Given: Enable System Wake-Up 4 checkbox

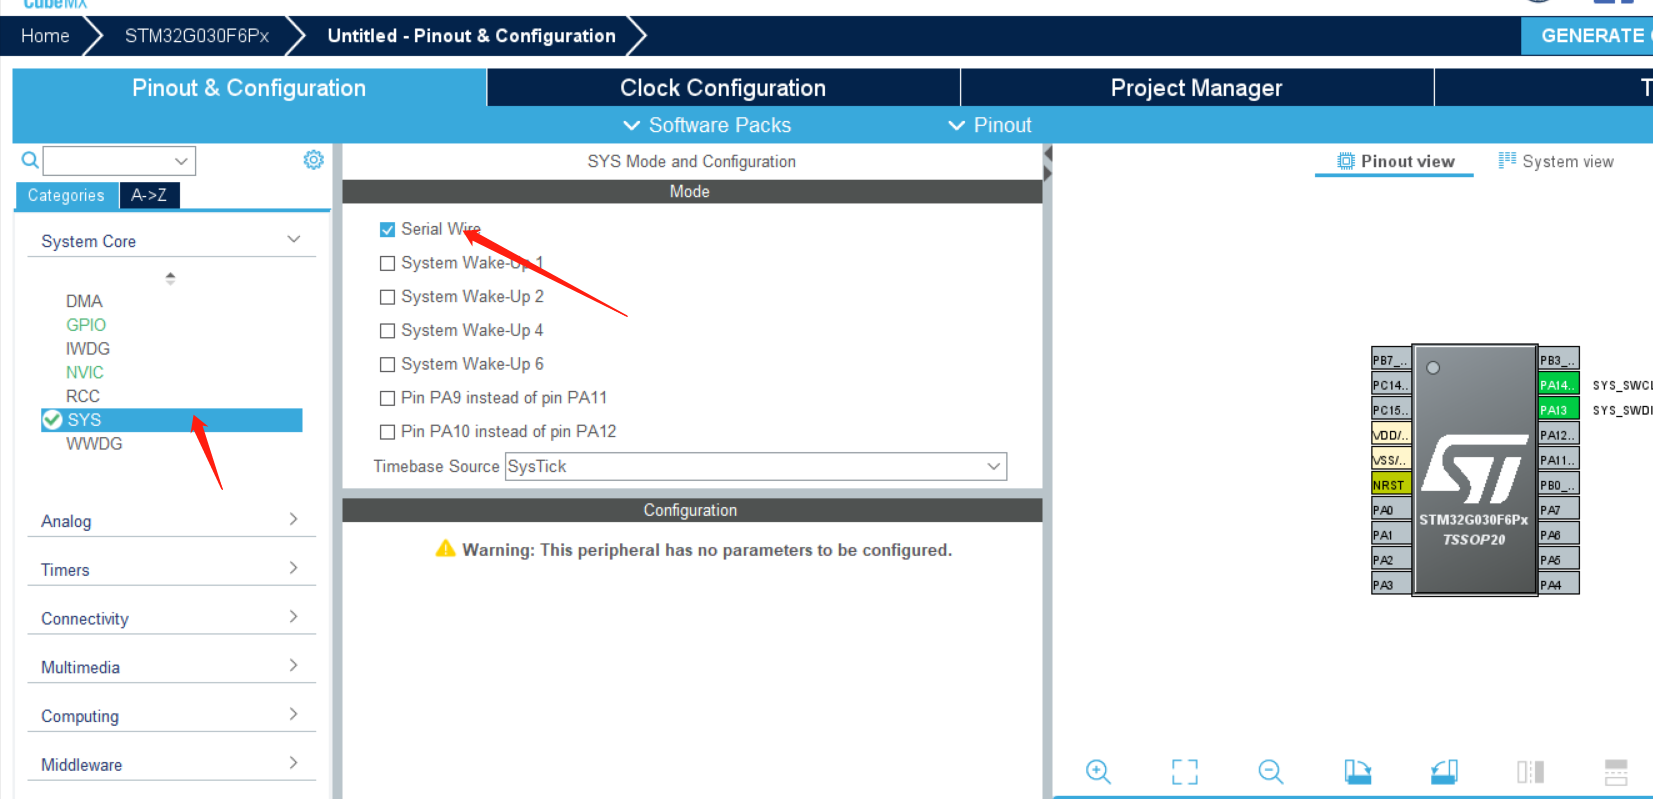Looking at the screenshot, I should [x=387, y=331].
